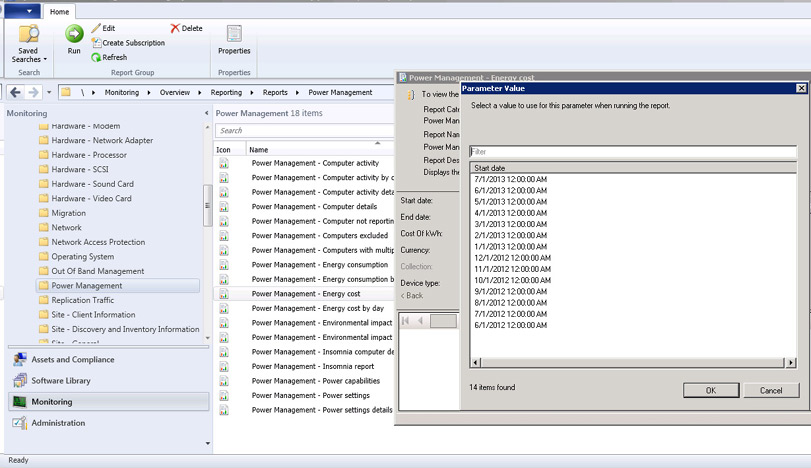Click right arrow of date list scrollbar
The height and width of the screenshot is (468, 811).
pos(791,363)
